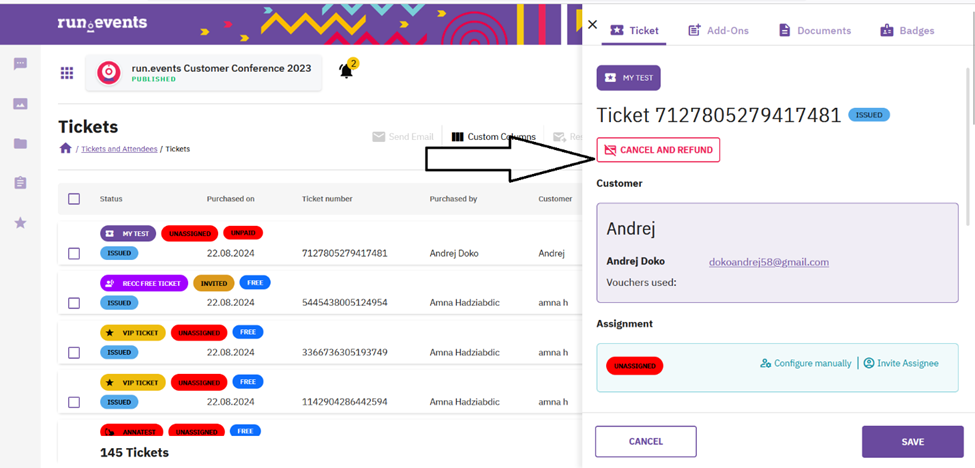This screenshot has height=468, width=975.
Task: Click Invite Assignee link
Action: pyautogui.click(x=901, y=363)
